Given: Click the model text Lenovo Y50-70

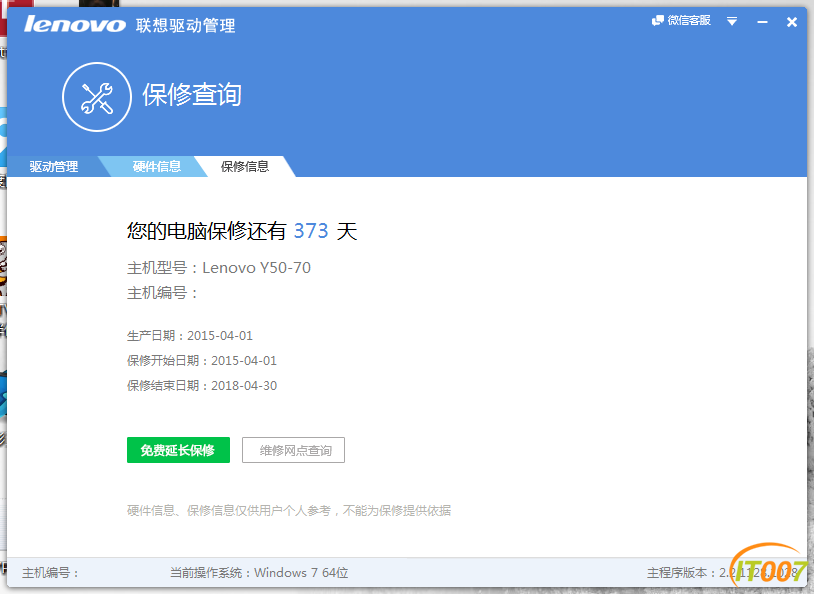Looking at the screenshot, I should point(256,268).
